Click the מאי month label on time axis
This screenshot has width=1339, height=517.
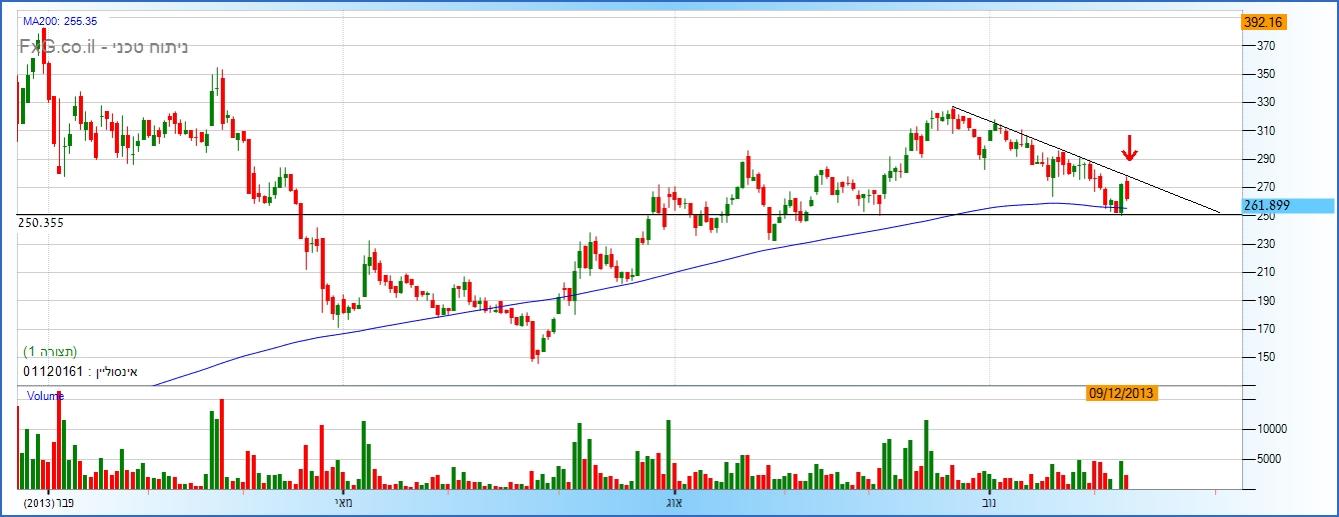coord(345,502)
